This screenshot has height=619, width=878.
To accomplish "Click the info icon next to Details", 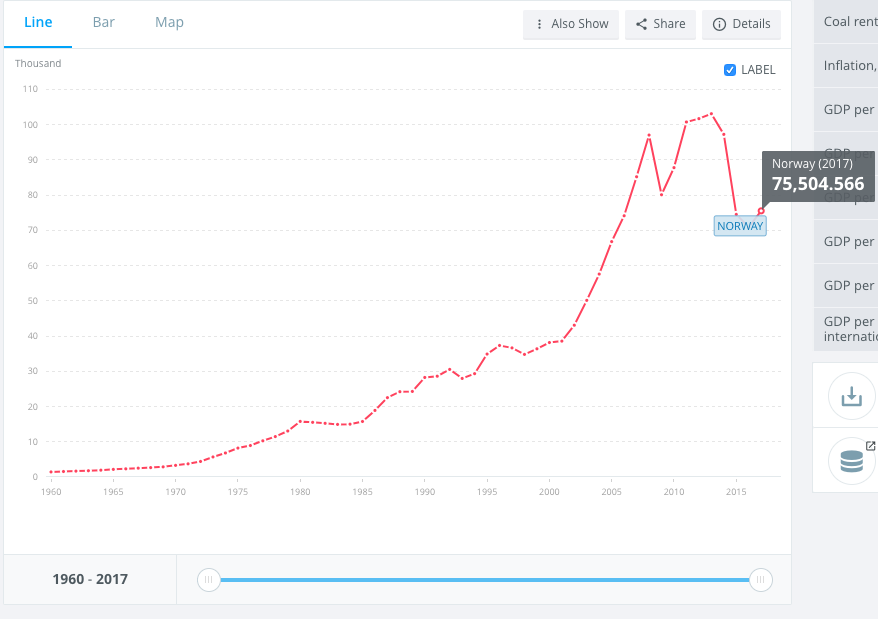I will (719, 24).
